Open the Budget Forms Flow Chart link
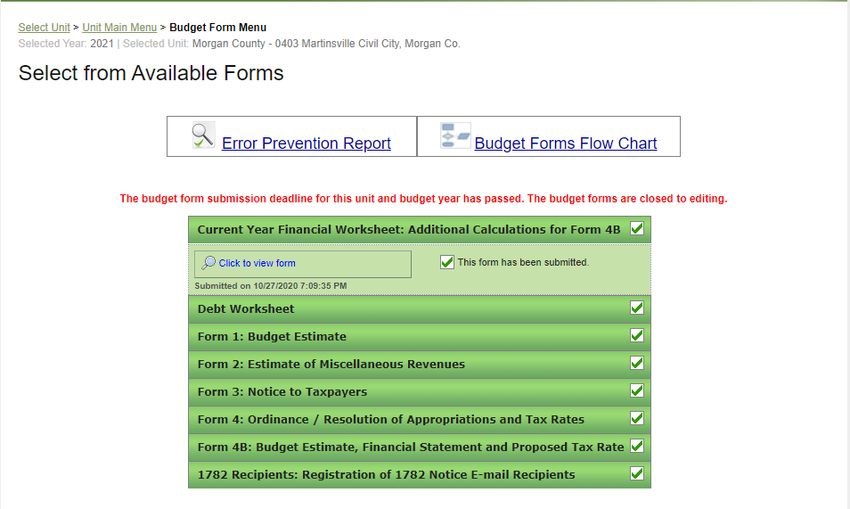This screenshot has height=509, width=850. tap(565, 143)
